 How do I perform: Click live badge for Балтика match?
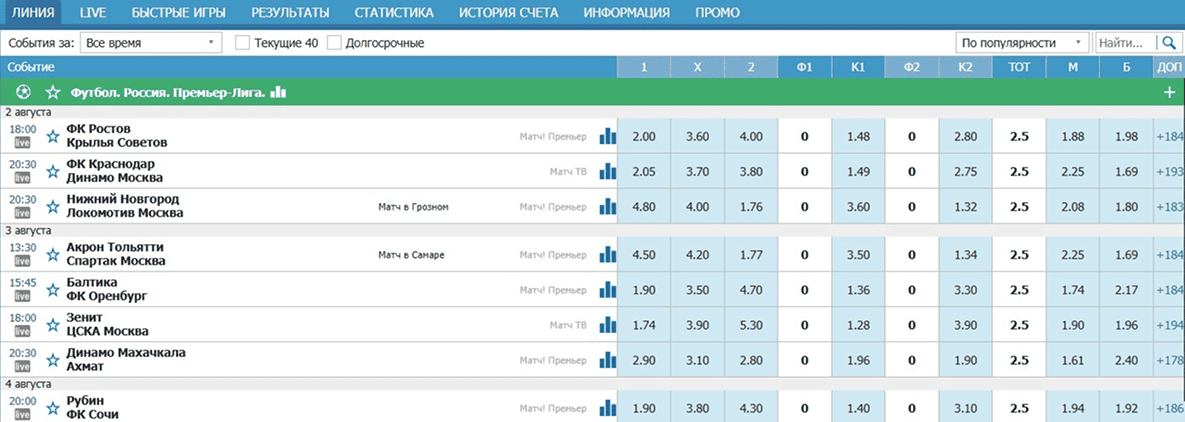tap(22, 296)
